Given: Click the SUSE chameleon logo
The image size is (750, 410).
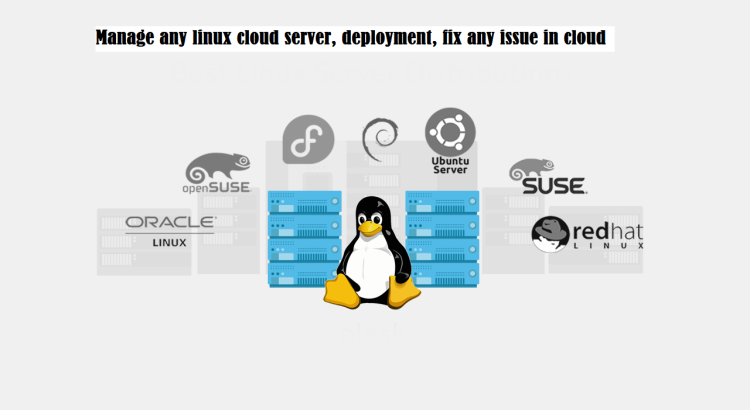Looking at the screenshot, I should (x=531, y=170).
